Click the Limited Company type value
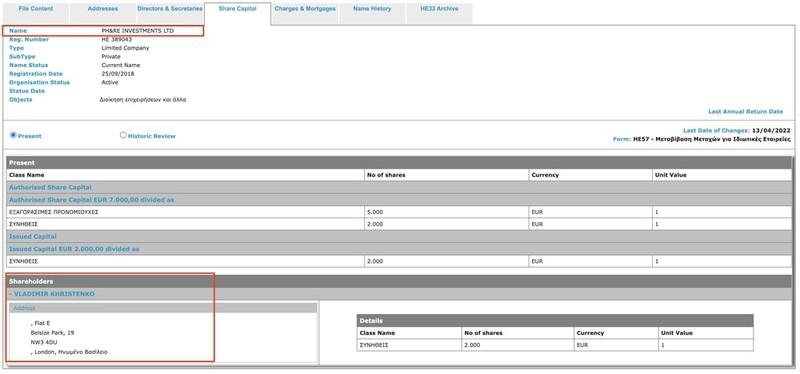 [125, 48]
